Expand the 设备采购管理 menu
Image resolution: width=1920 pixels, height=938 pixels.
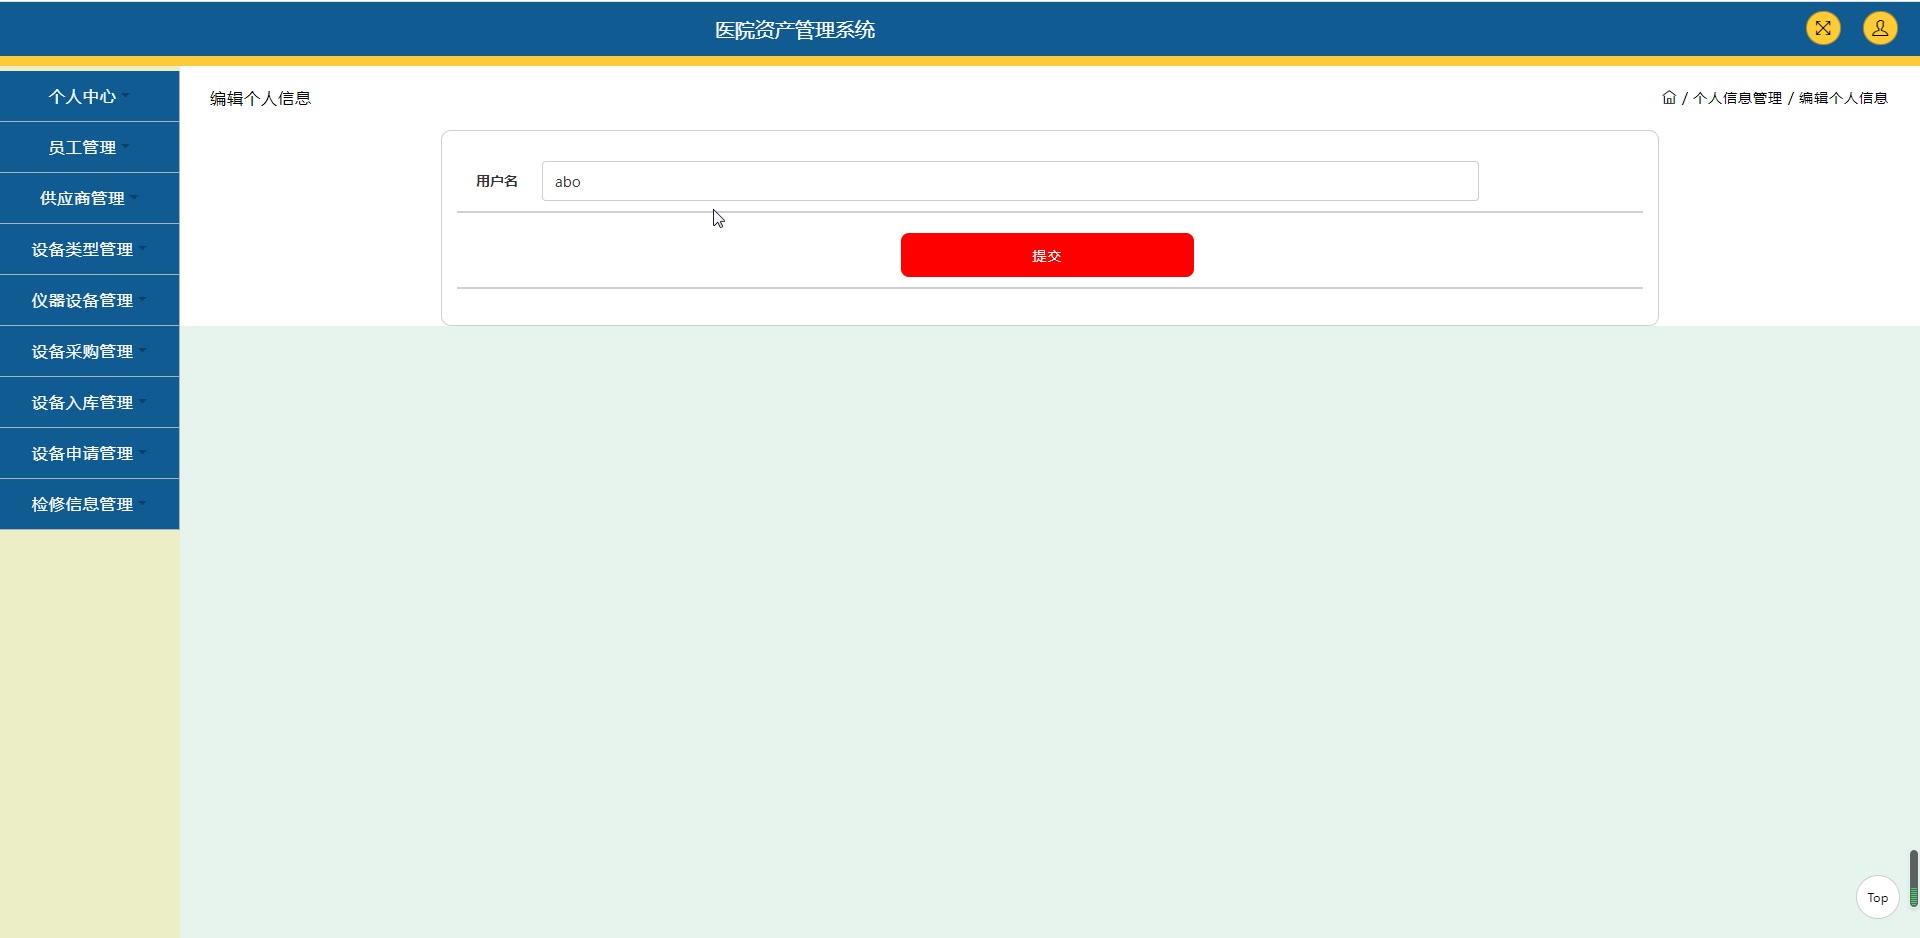(89, 351)
